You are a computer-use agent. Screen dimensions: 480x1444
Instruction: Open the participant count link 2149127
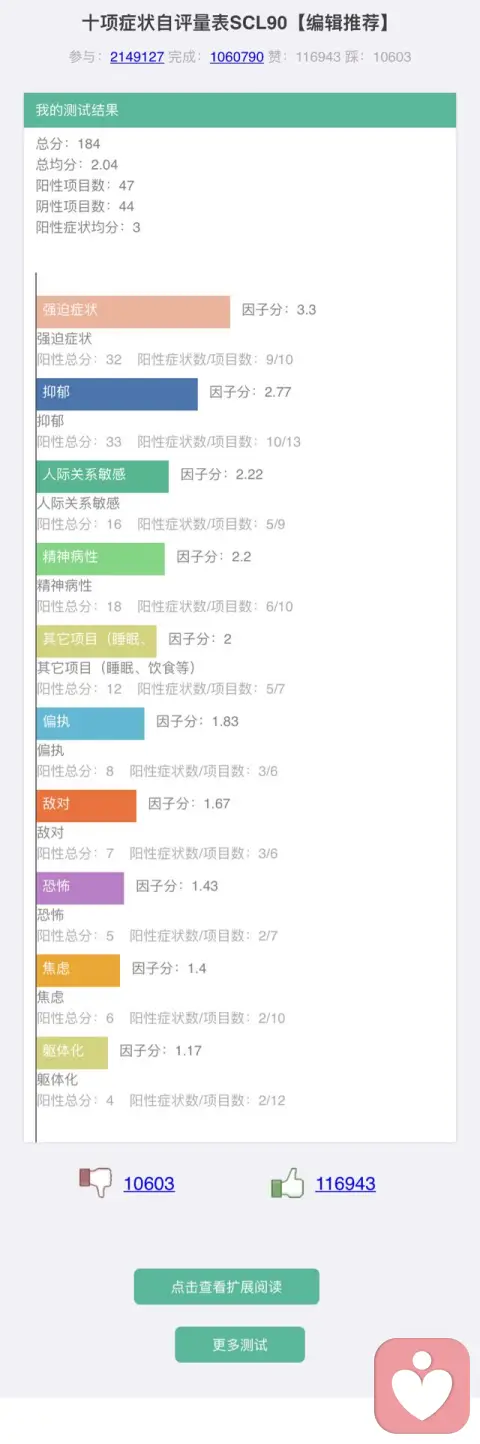137,57
